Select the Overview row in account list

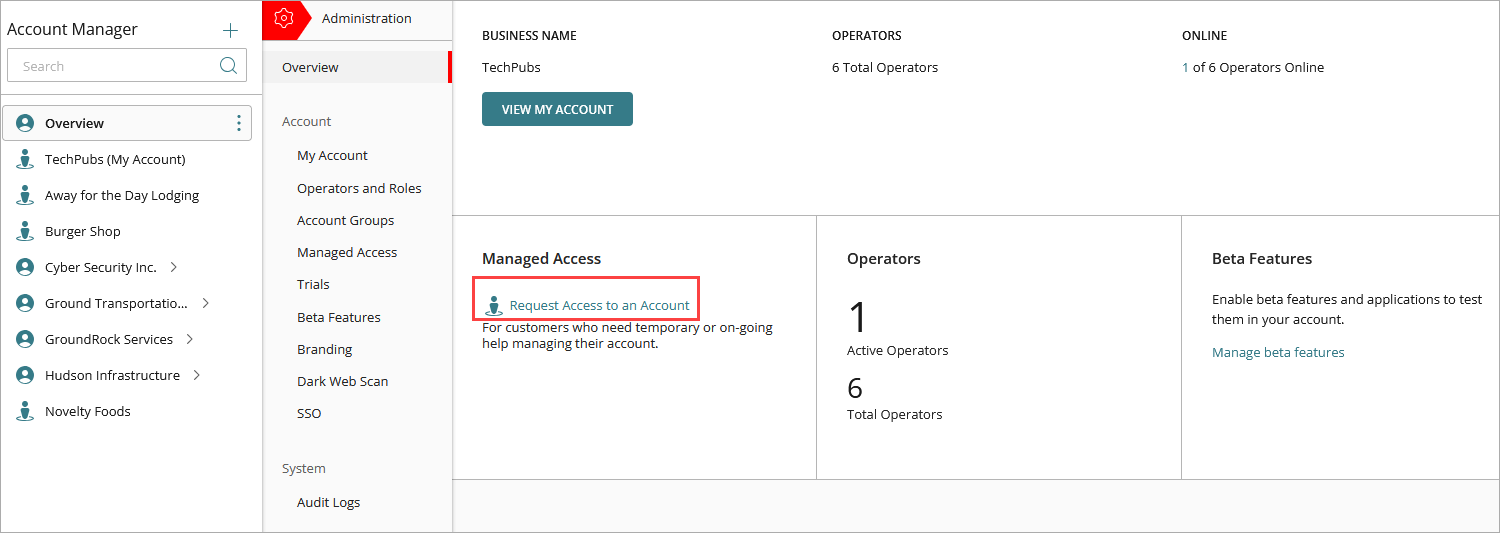tap(127, 123)
